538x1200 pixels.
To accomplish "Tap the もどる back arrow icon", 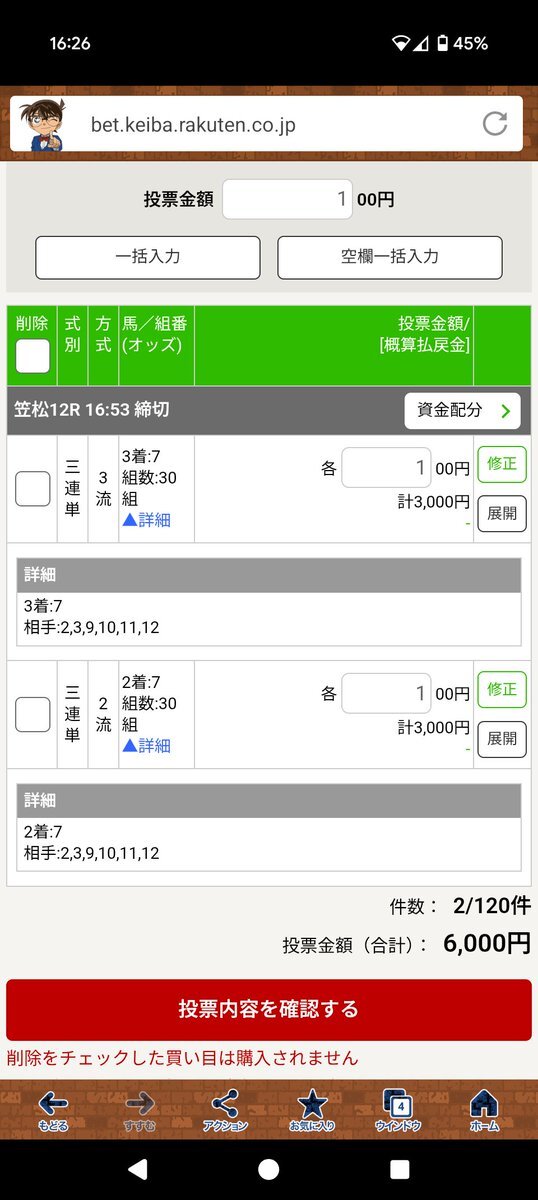I will click(x=53, y=1103).
